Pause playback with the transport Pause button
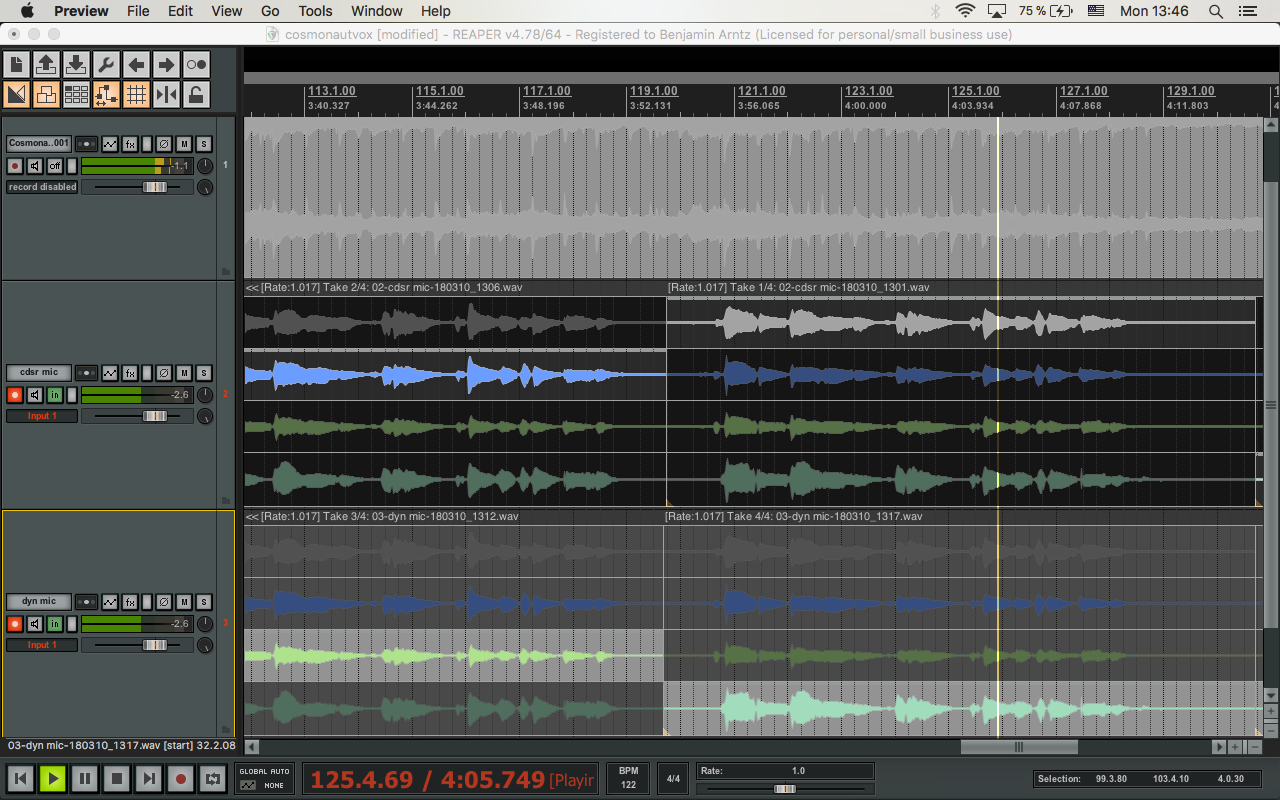Viewport: 1280px width, 800px height. point(84,778)
